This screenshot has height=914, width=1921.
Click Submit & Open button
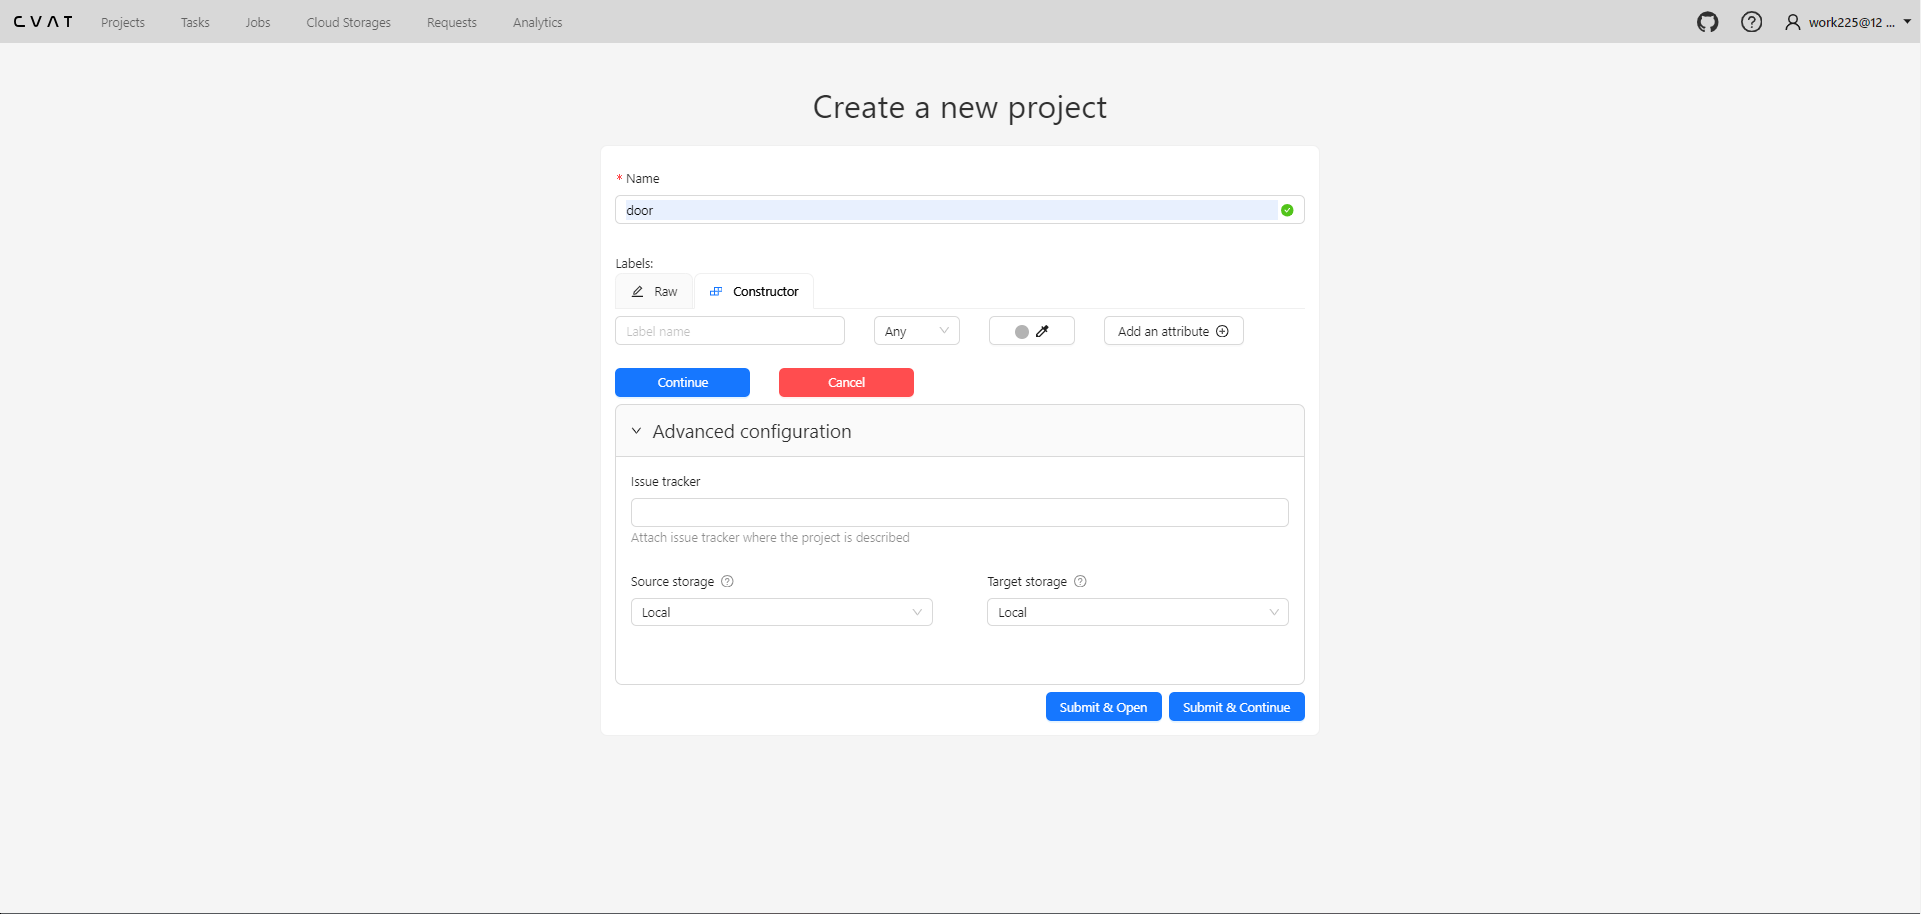1103,707
